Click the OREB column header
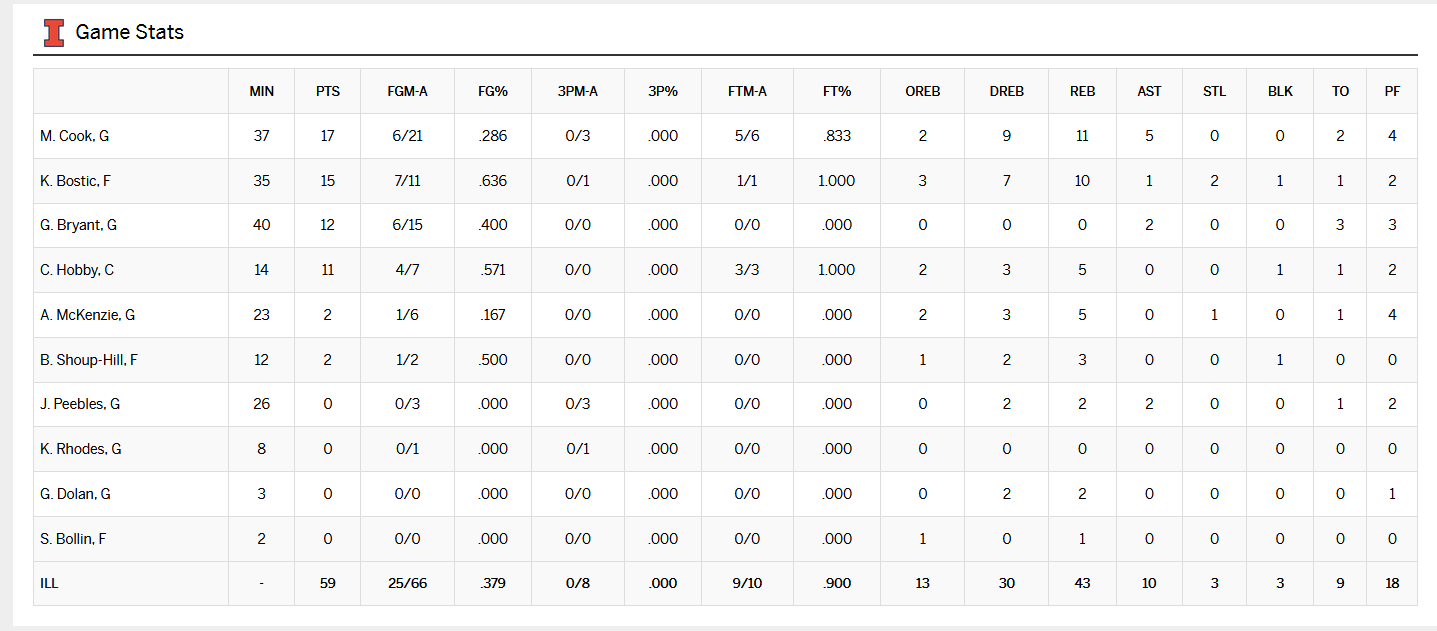This screenshot has width=1437, height=631. tap(922, 91)
